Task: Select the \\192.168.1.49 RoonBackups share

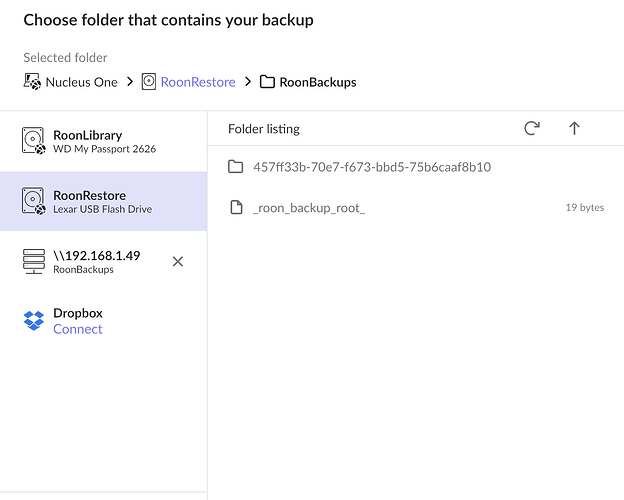Action: tap(103, 262)
